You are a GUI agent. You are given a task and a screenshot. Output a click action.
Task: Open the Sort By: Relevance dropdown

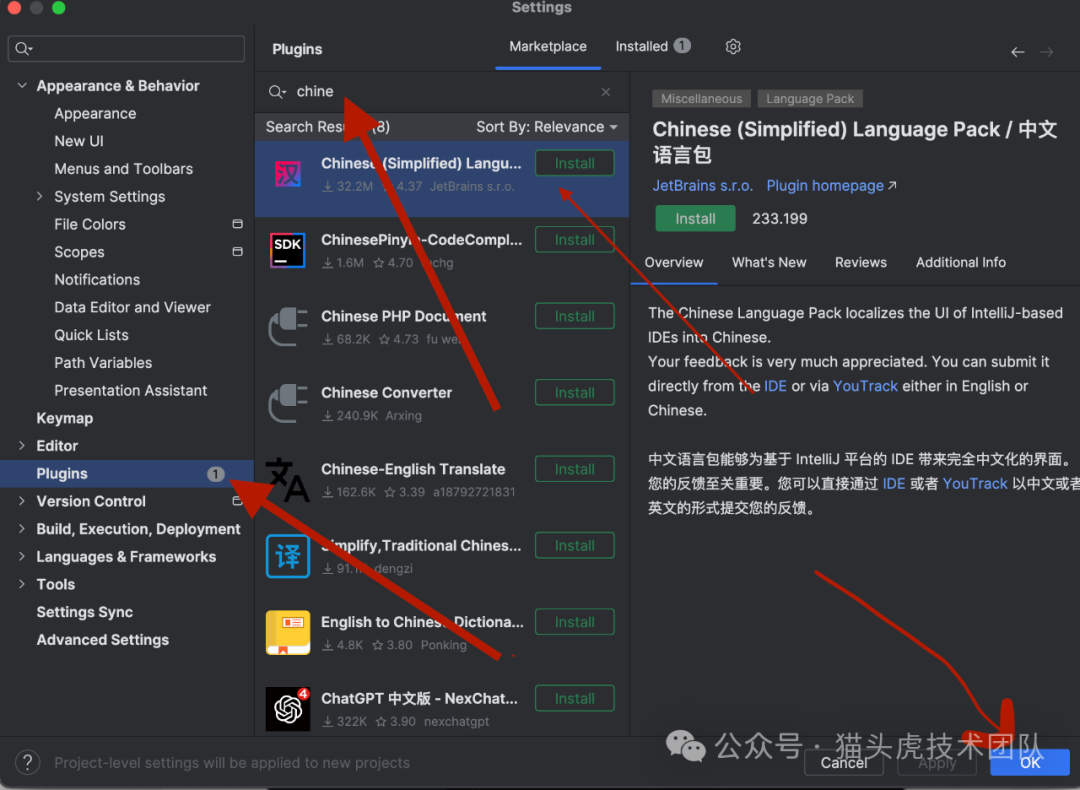click(x=547, y=127)
